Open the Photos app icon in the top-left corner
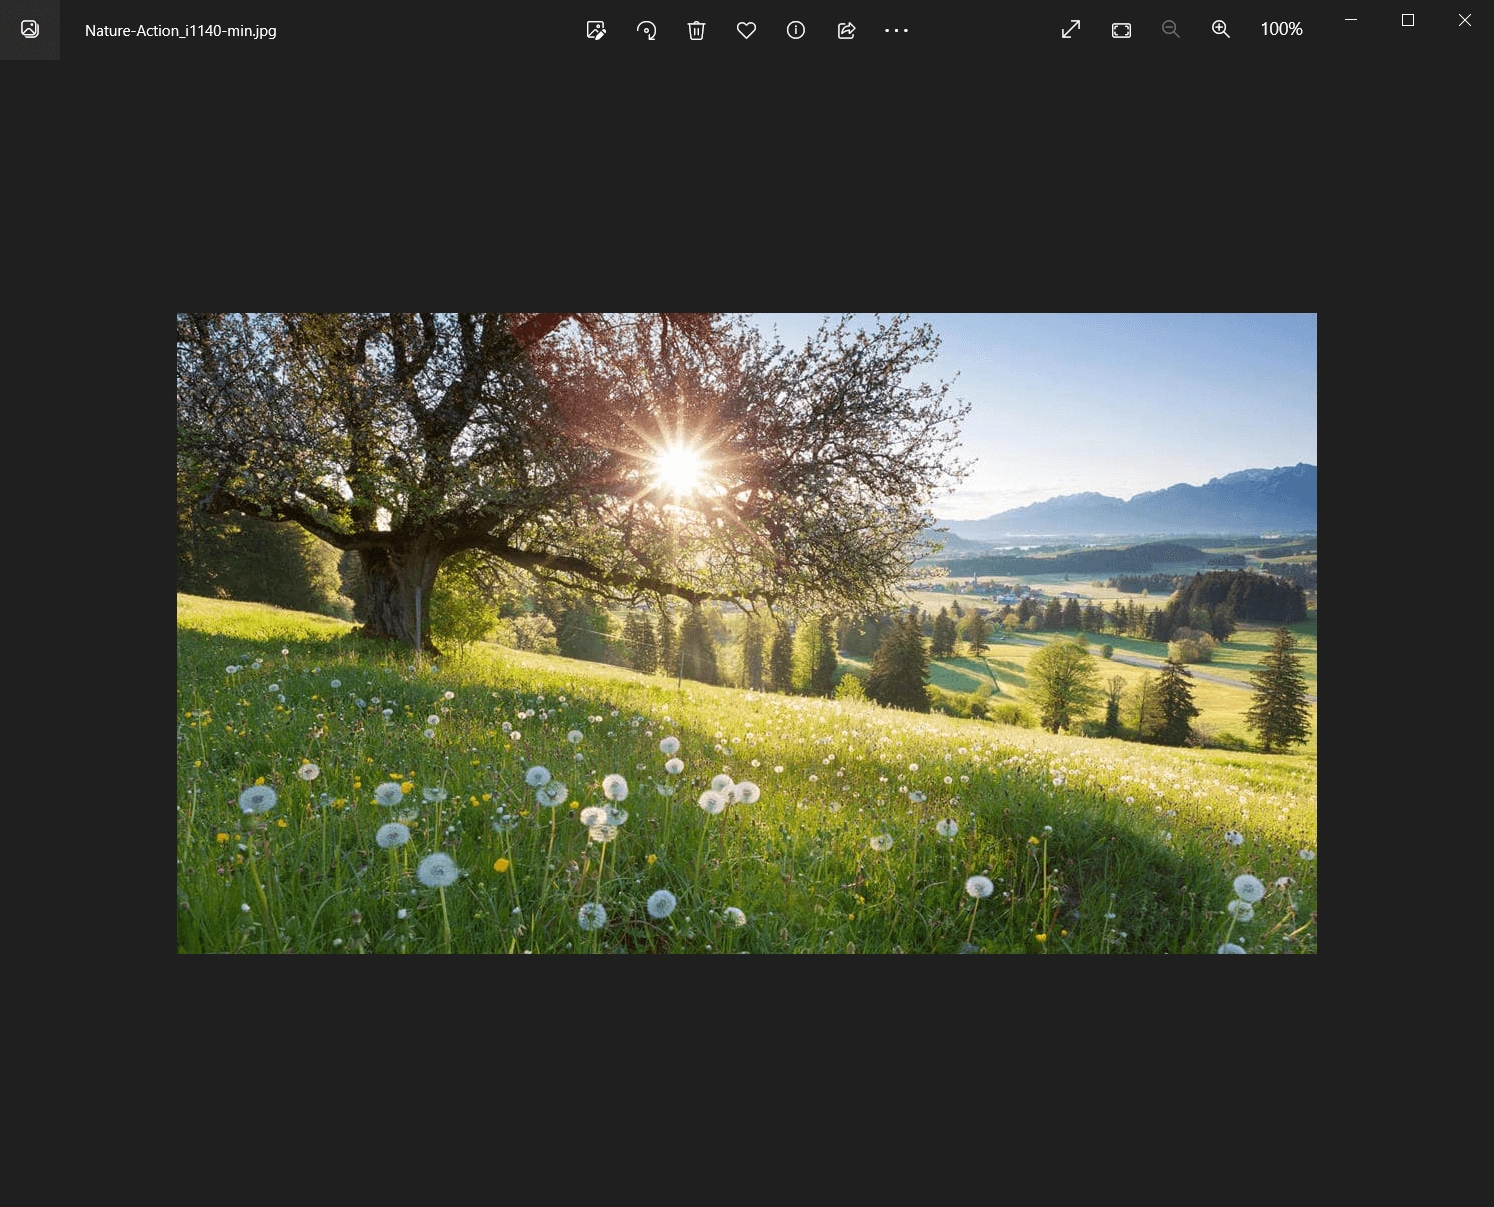The width and height of the screenshot is (1494, 1207). 30,29
